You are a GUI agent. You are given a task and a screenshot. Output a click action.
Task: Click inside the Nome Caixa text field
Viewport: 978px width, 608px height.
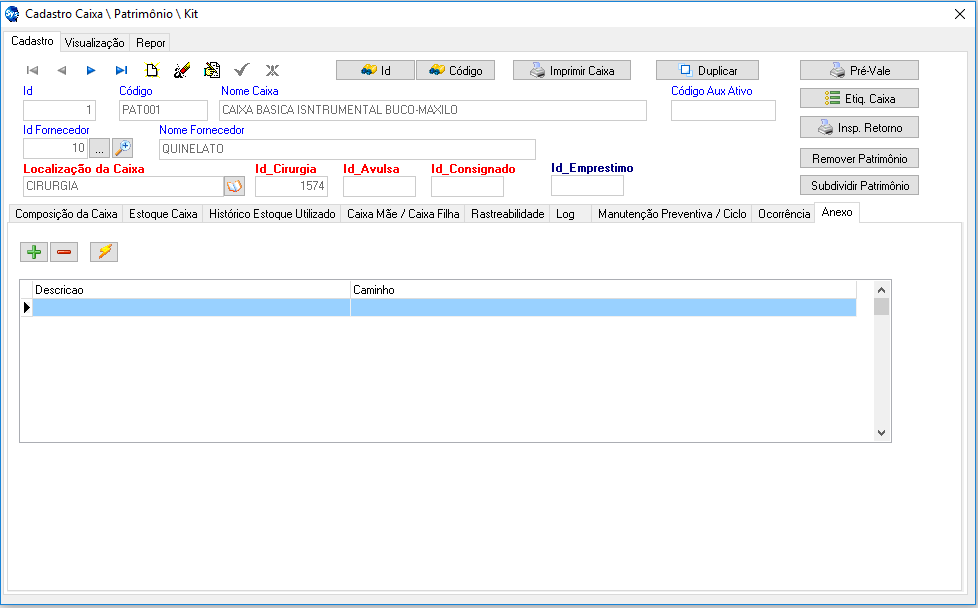tap(432, 111)
